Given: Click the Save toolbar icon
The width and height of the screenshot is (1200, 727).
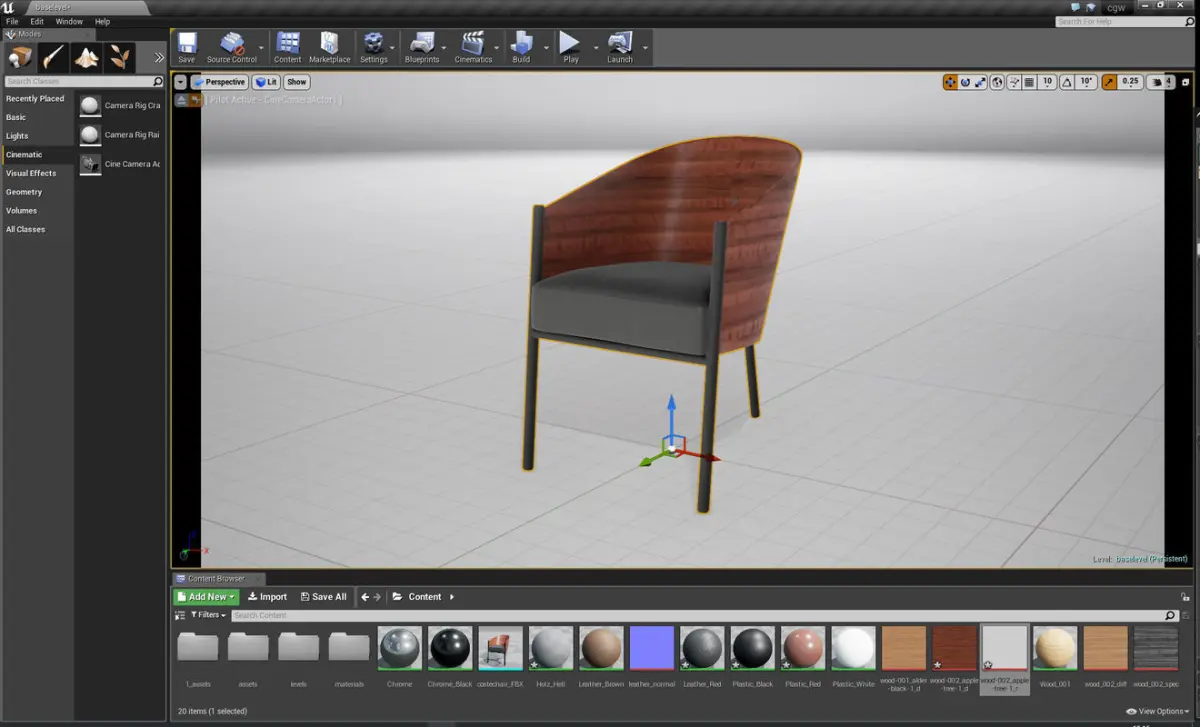Looking at the screenshot, I should tap(187, 47).
